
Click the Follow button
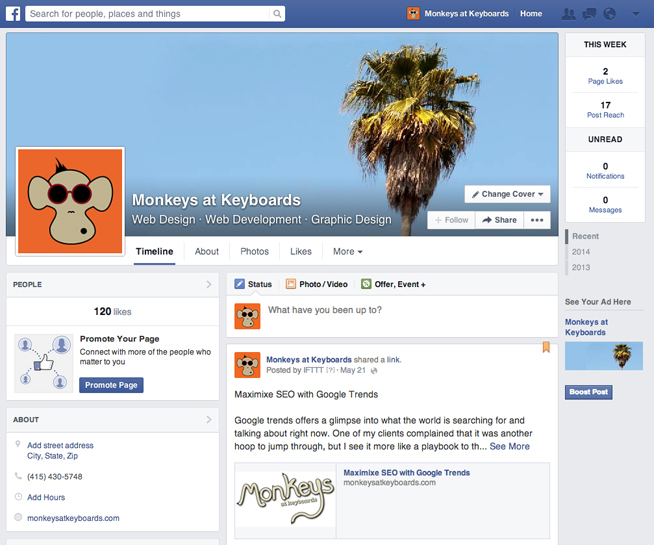[451, 220]
